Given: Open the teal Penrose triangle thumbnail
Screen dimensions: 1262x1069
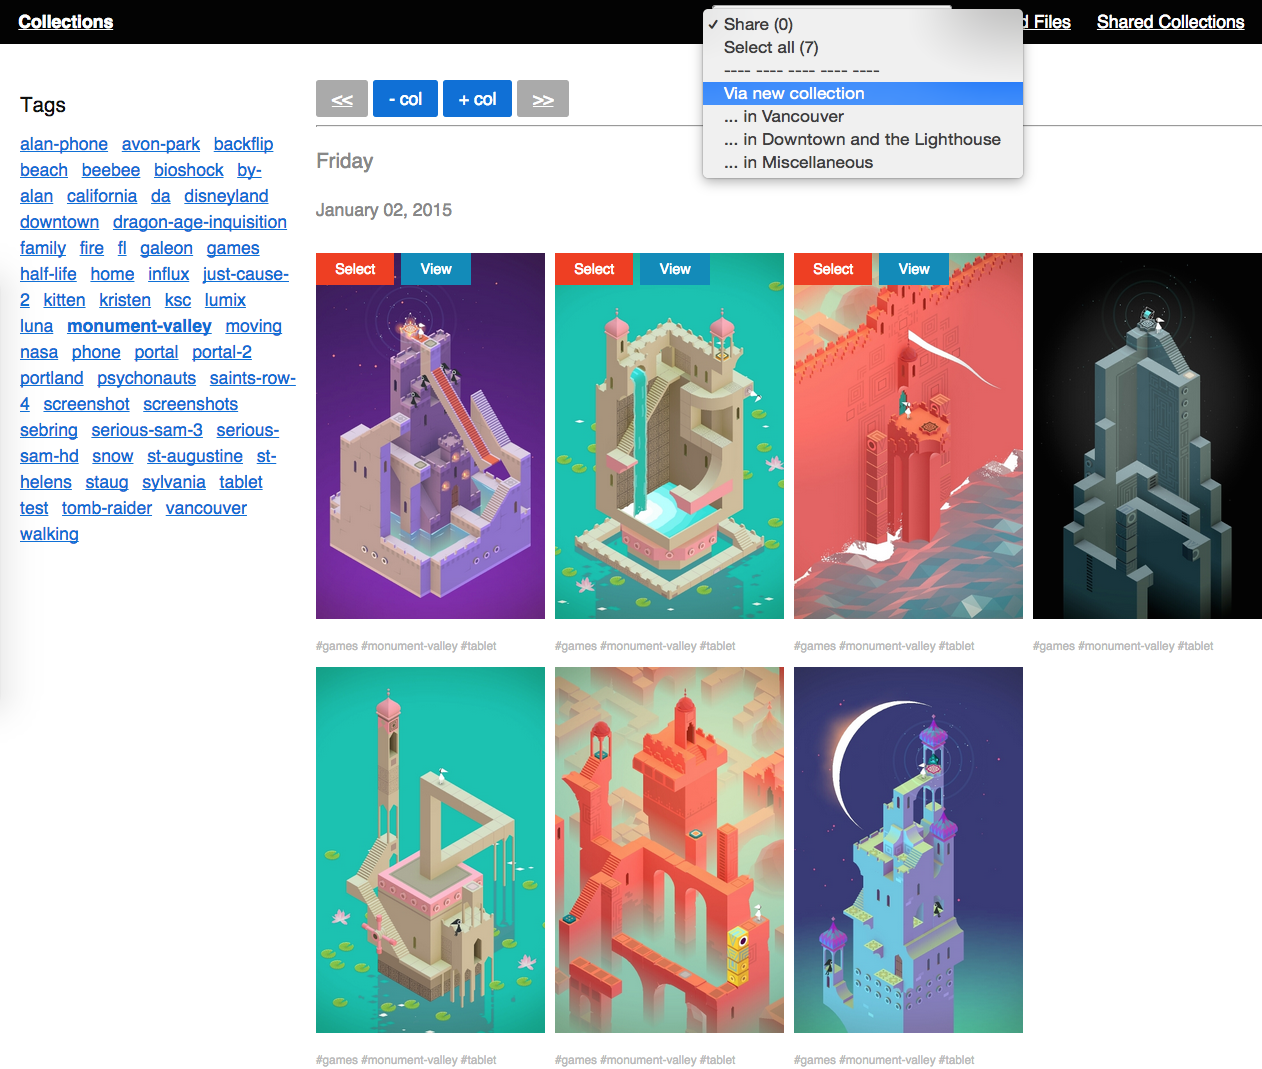Looking at the screenshot, I should 430,850.
